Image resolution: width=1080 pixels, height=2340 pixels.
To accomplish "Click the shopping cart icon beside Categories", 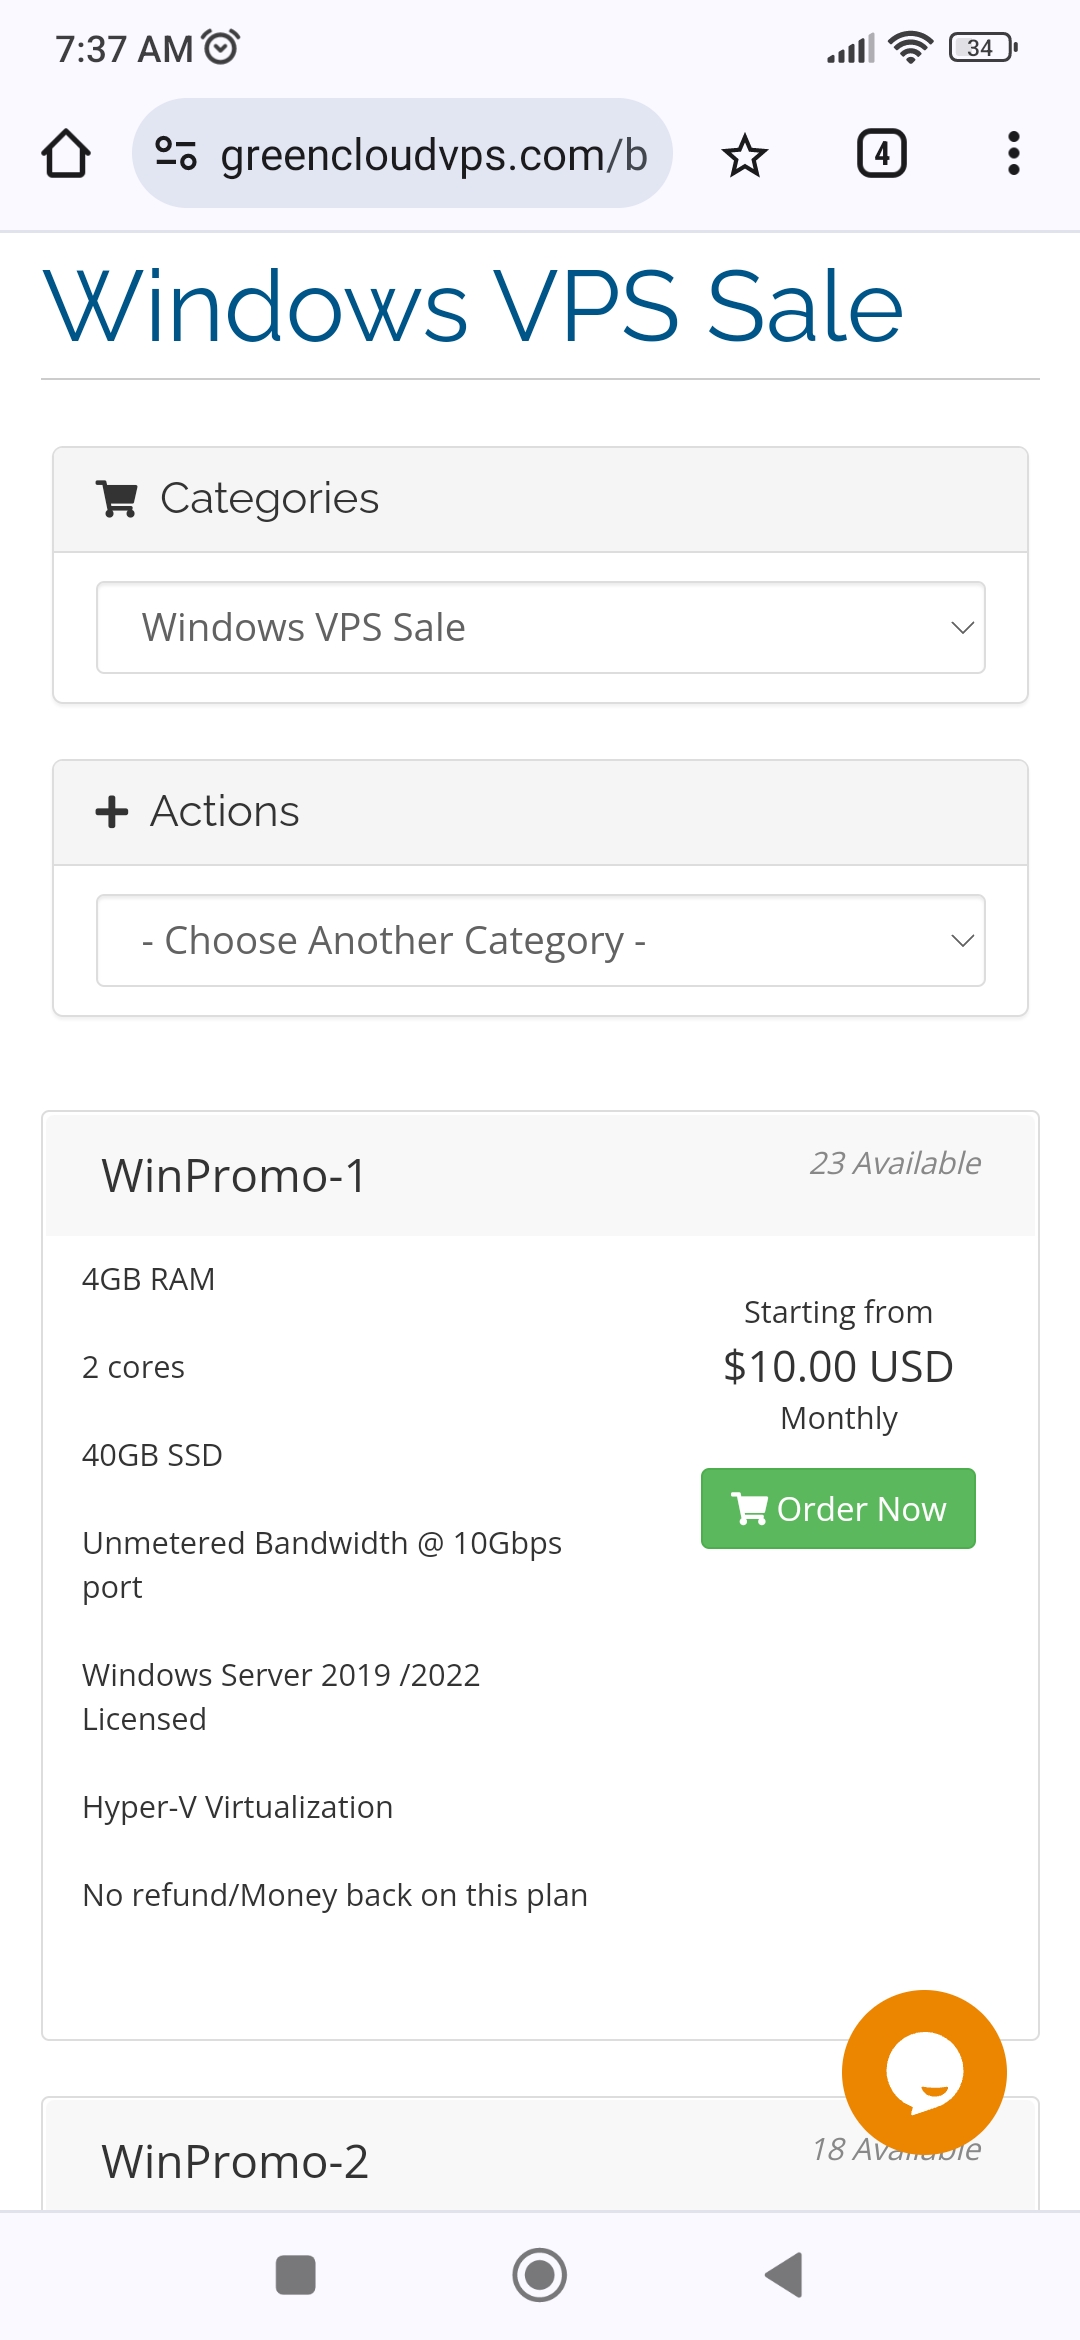I will tap(116, 498).
